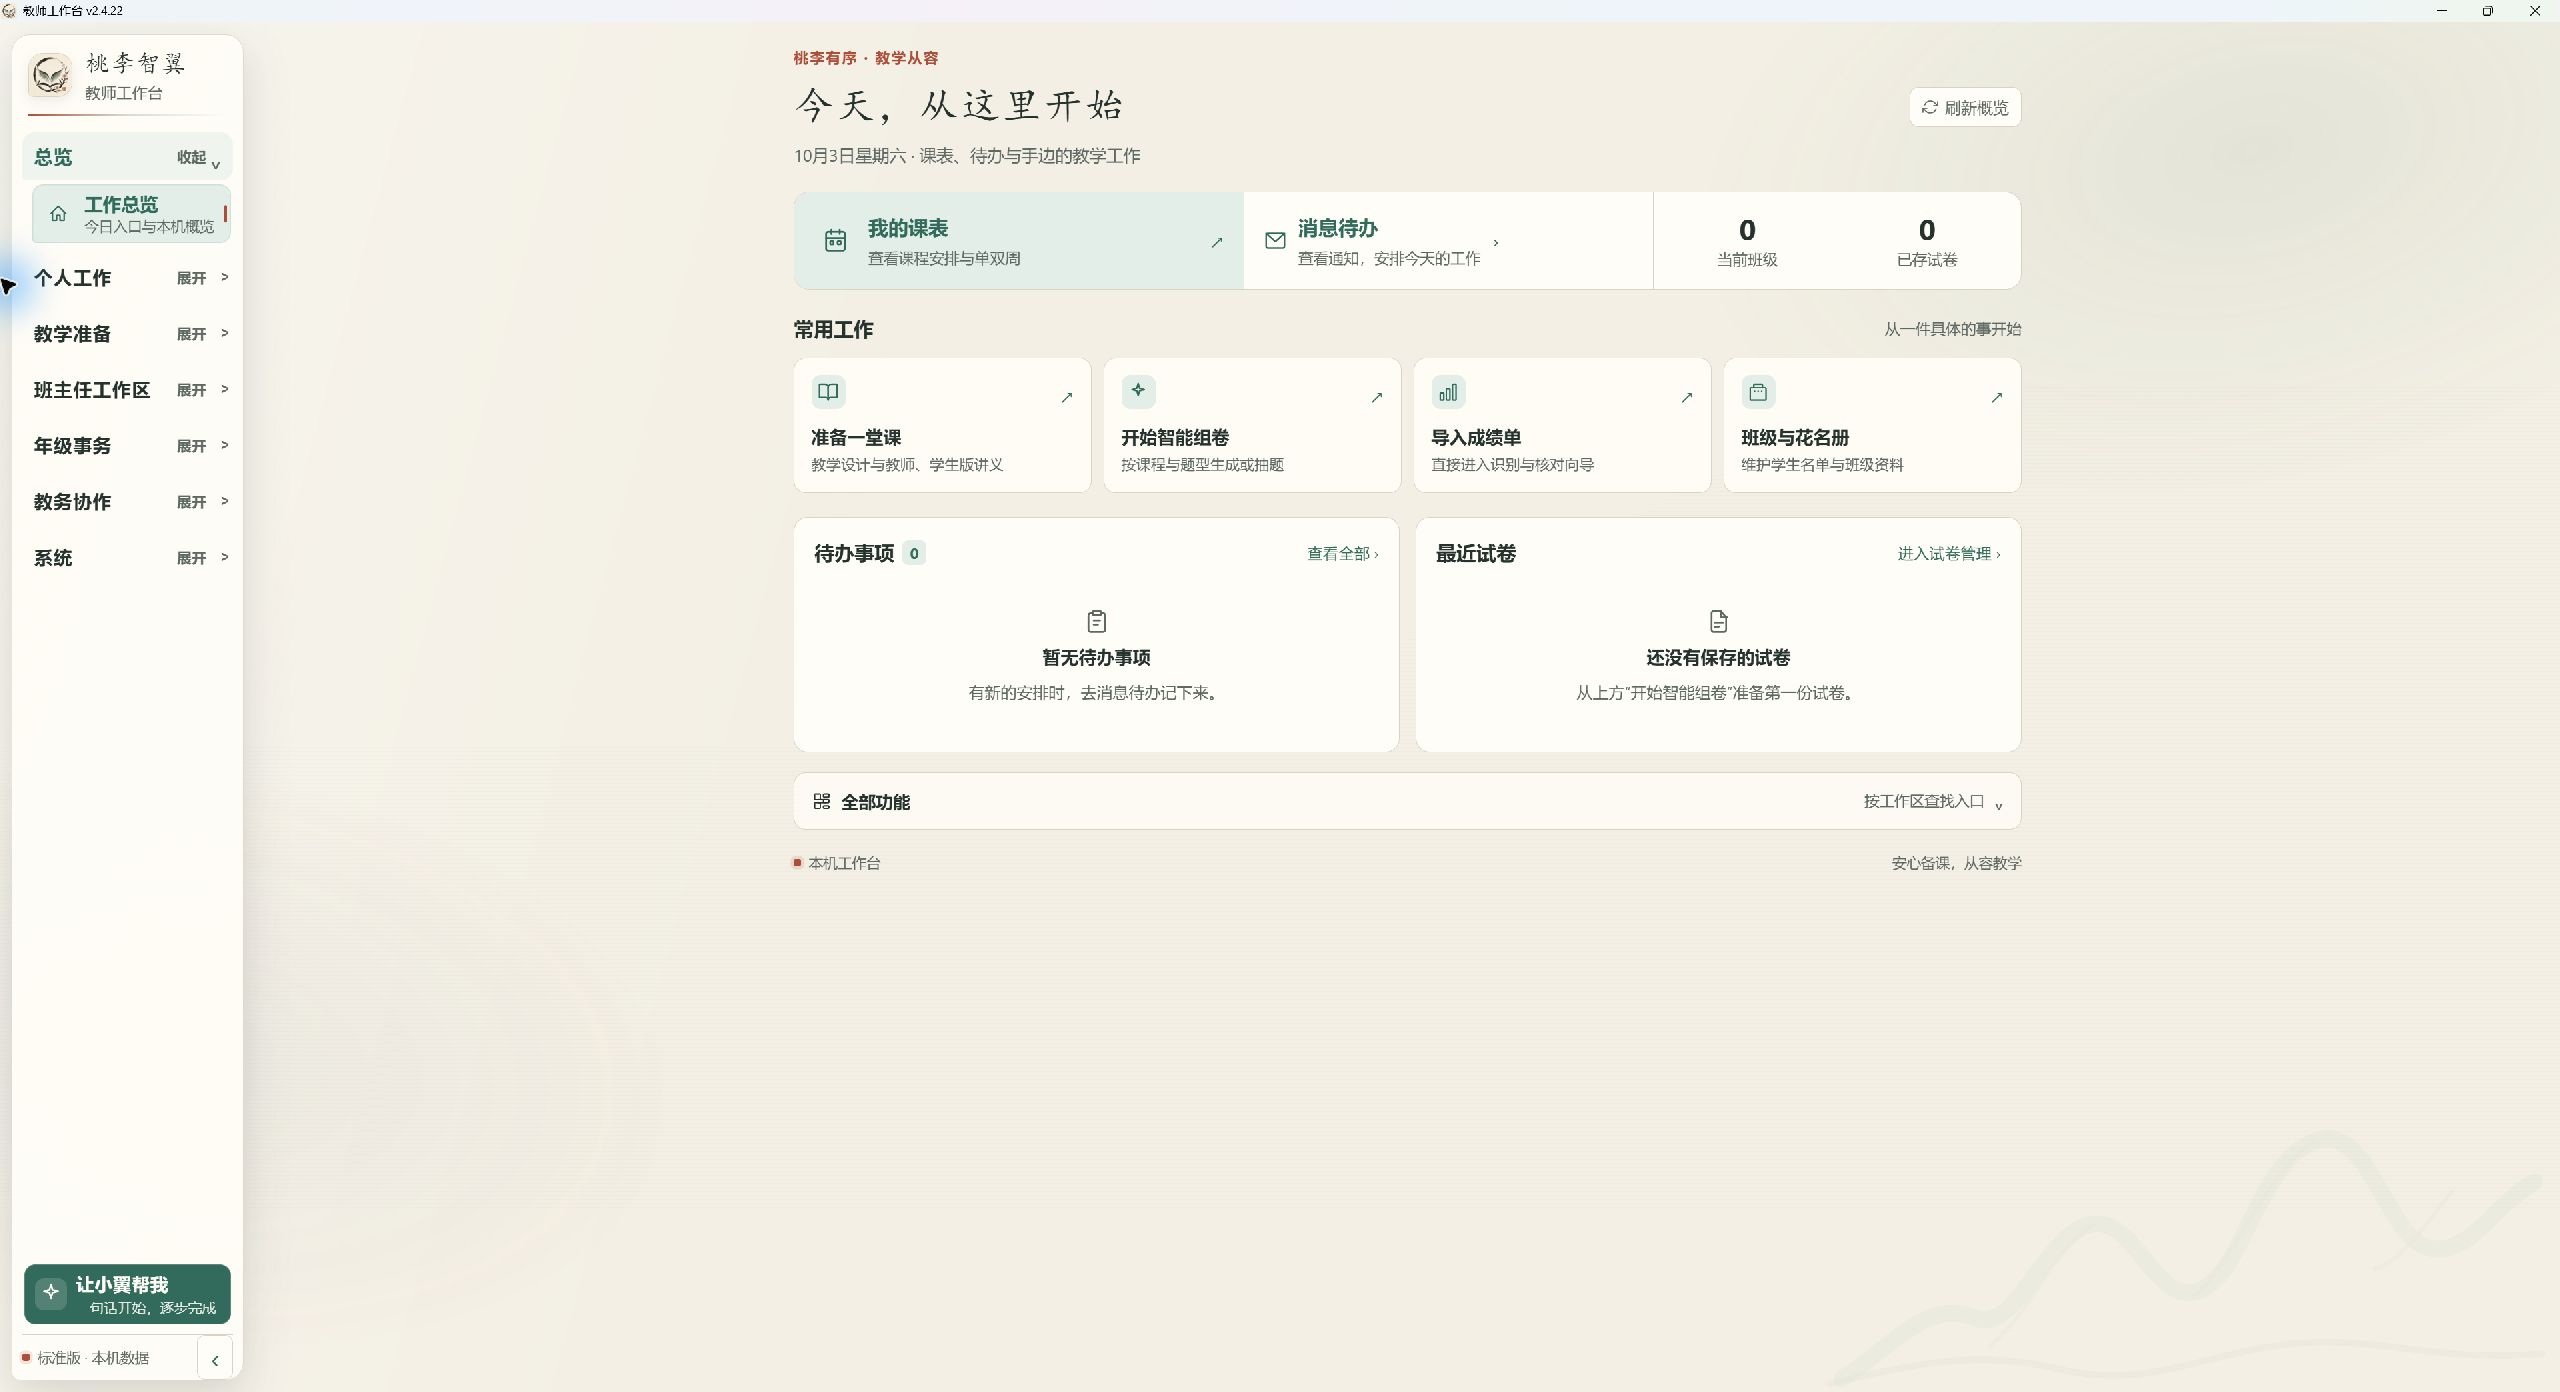Expand the 教务协作 section
The image size is (2560, 1392).
[127, 502]
